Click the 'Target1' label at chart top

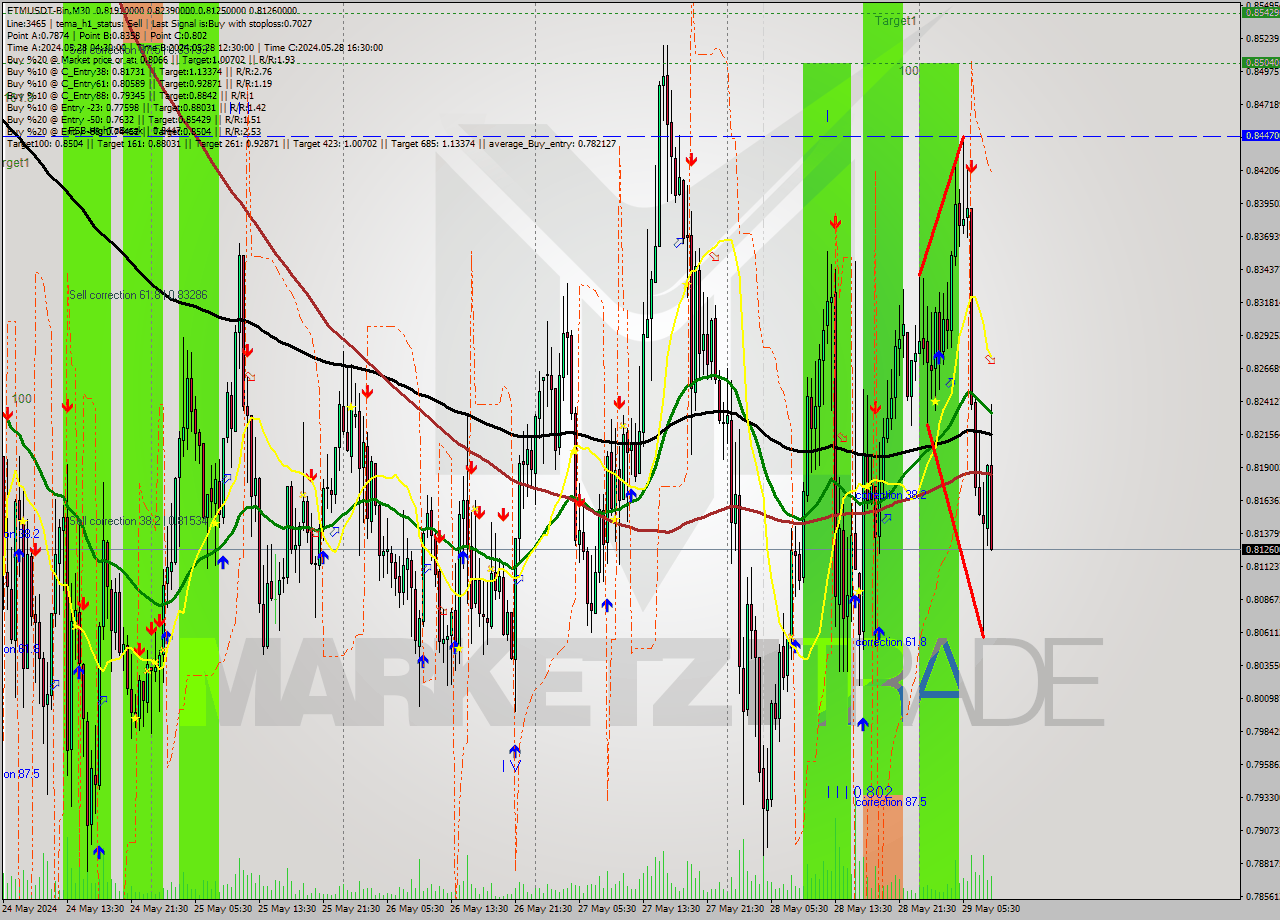click(895, 20)
